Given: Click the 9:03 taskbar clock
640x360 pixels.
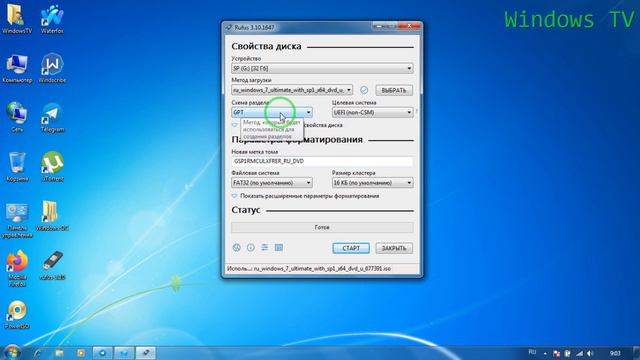Looking at the screenshot, I should point(615,353).
